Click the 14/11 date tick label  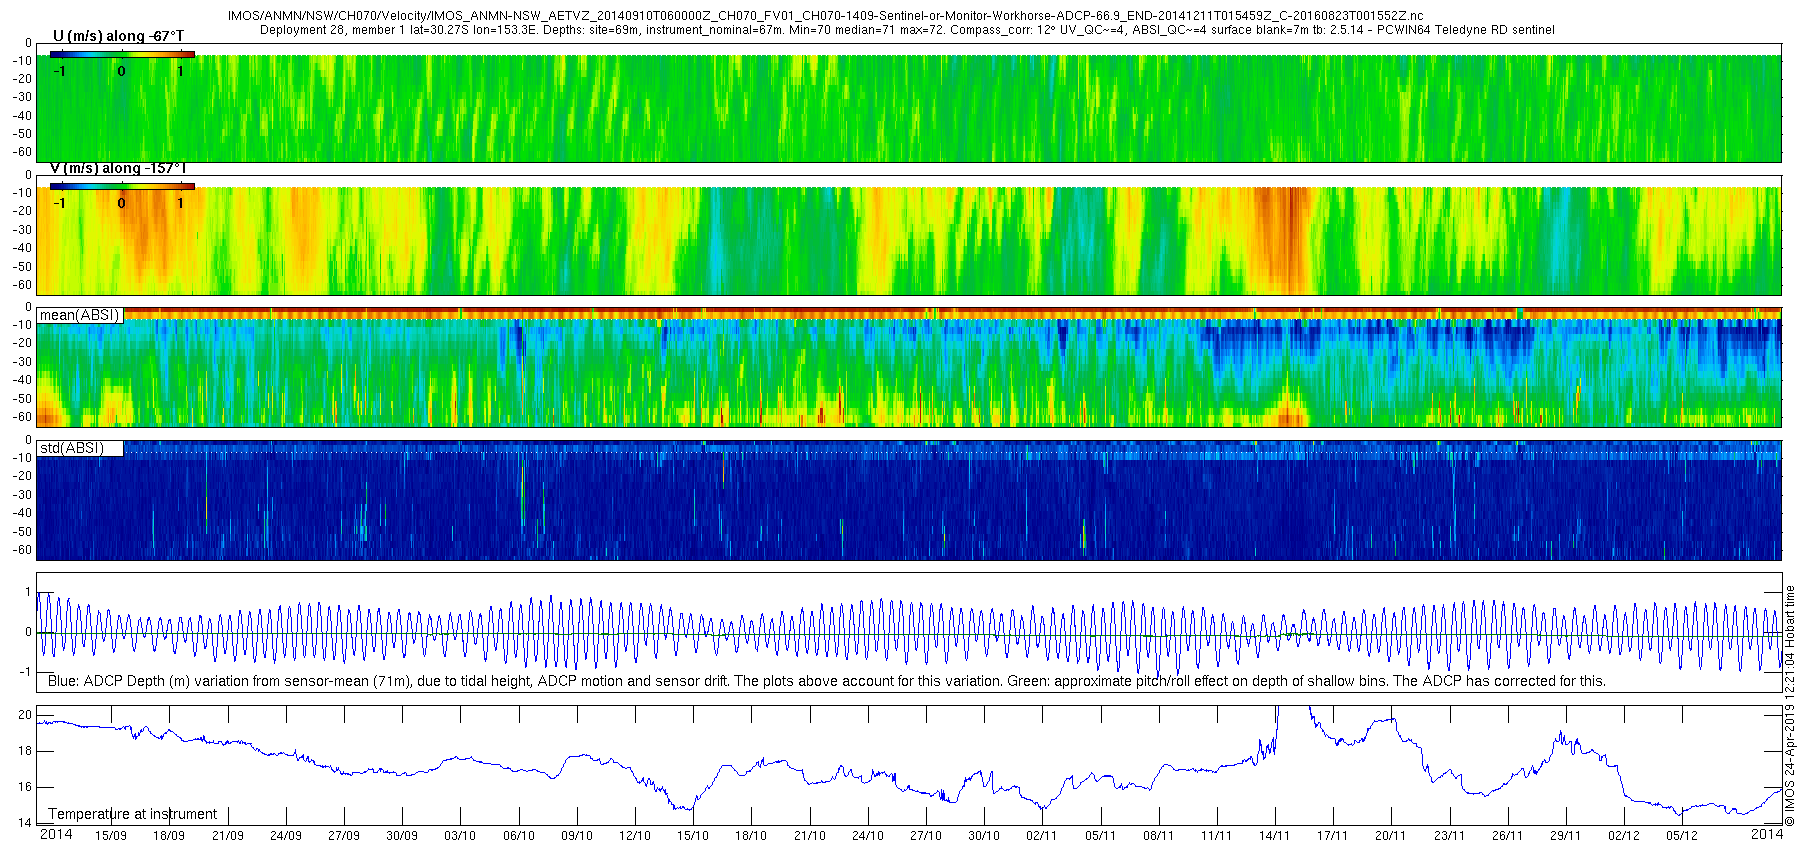click(1274, 836)
